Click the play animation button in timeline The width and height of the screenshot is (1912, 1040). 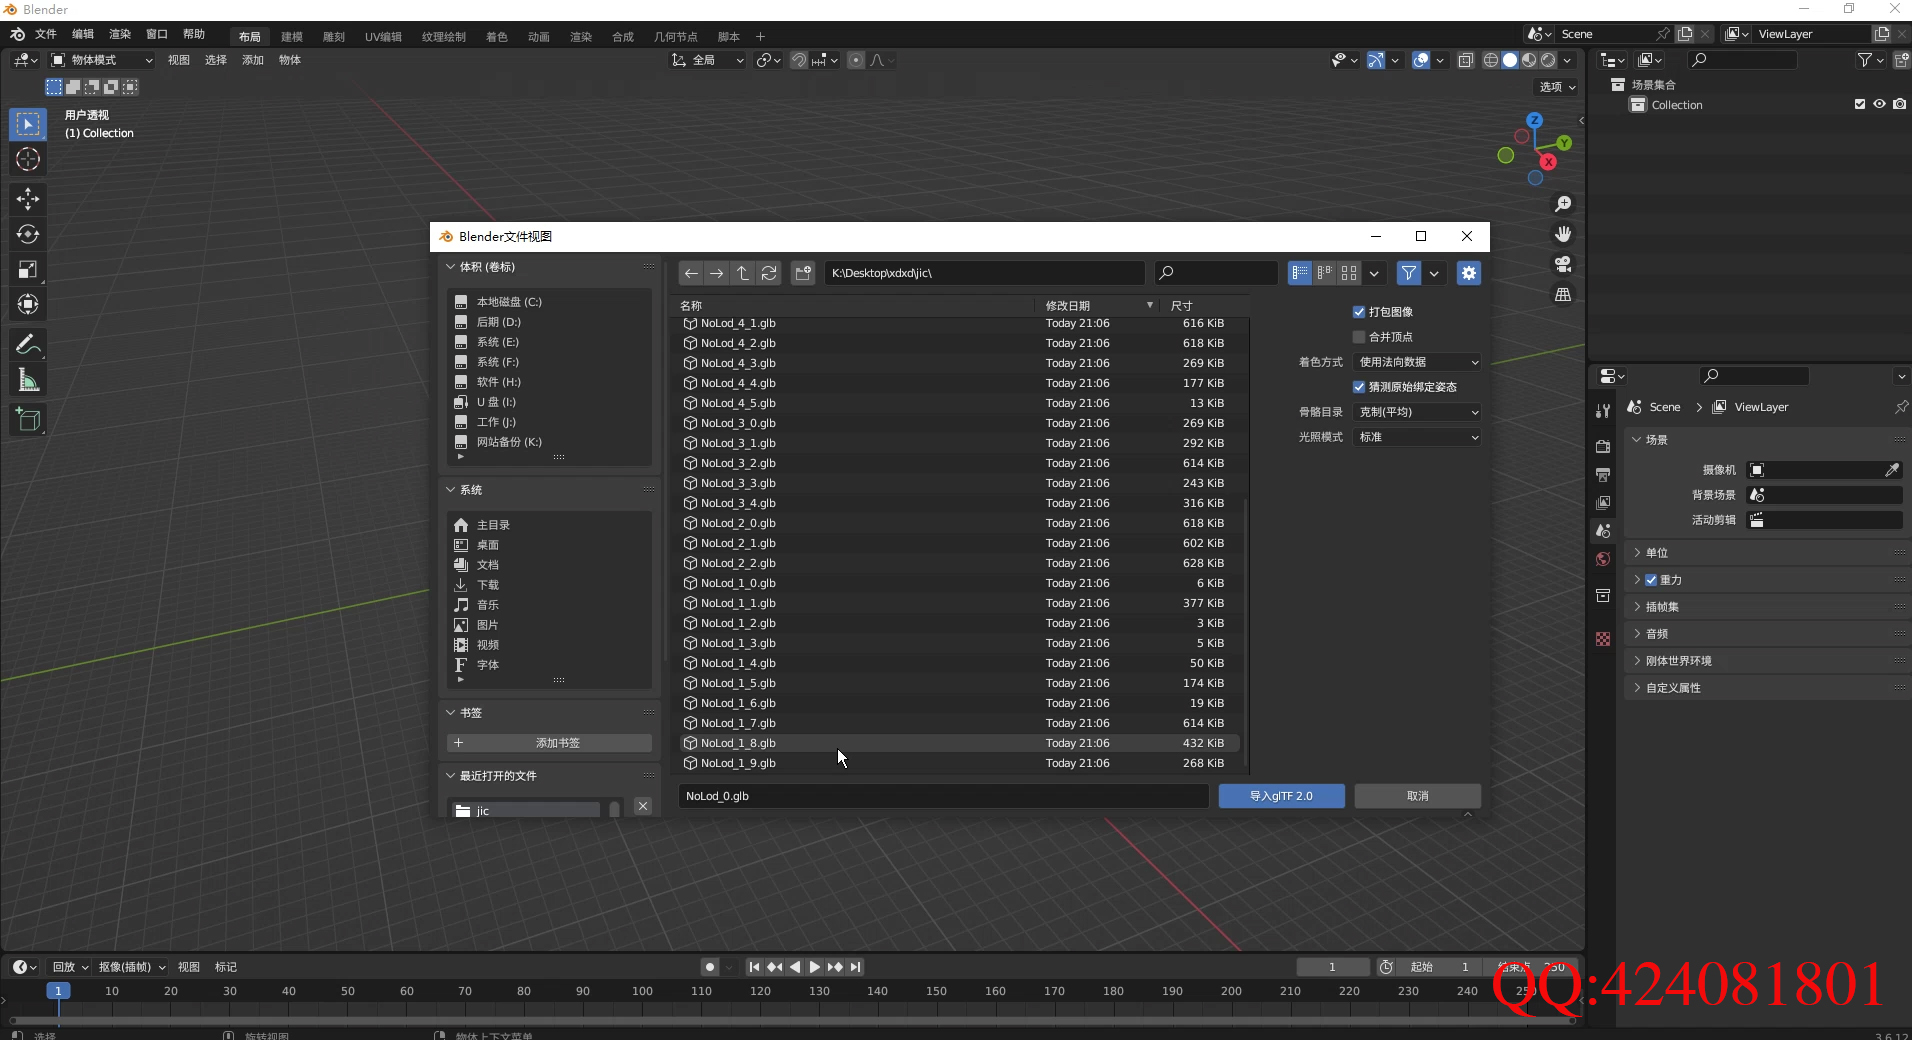pyautogui.click(x=814, y=967)
